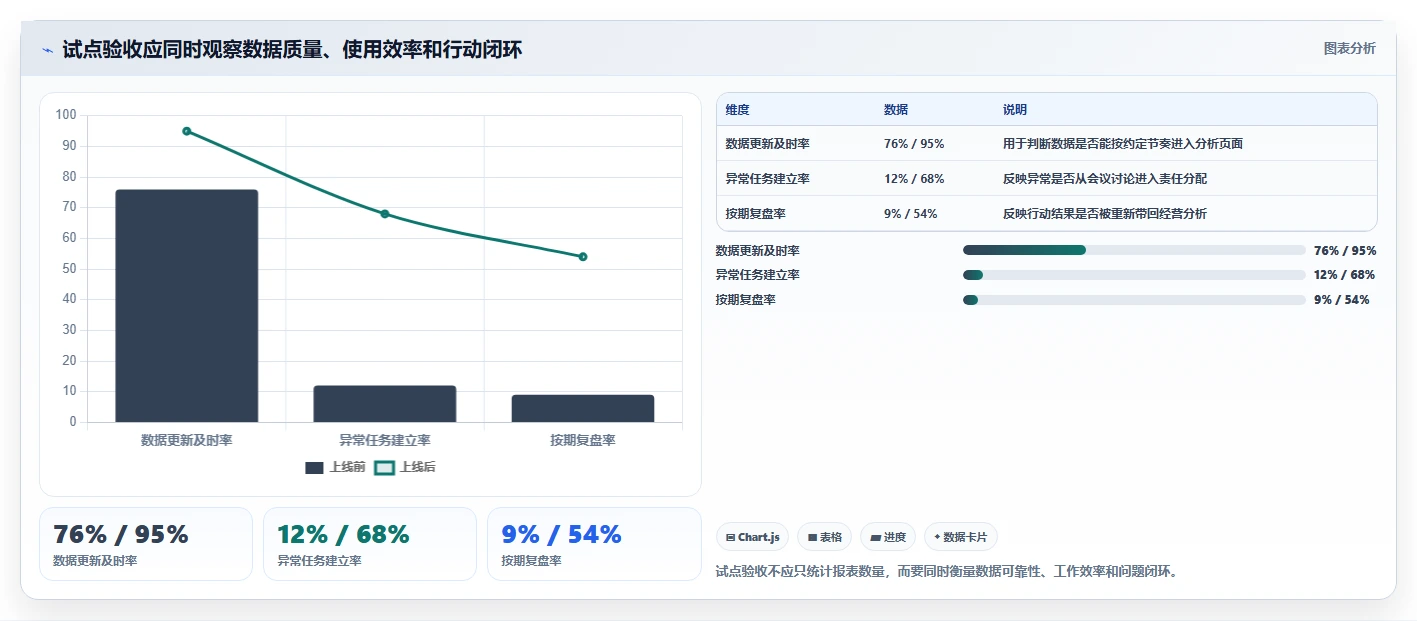Toggle the 上线后 legend swatch
The height and width of the screenshot is (621, 1417).
384,467
